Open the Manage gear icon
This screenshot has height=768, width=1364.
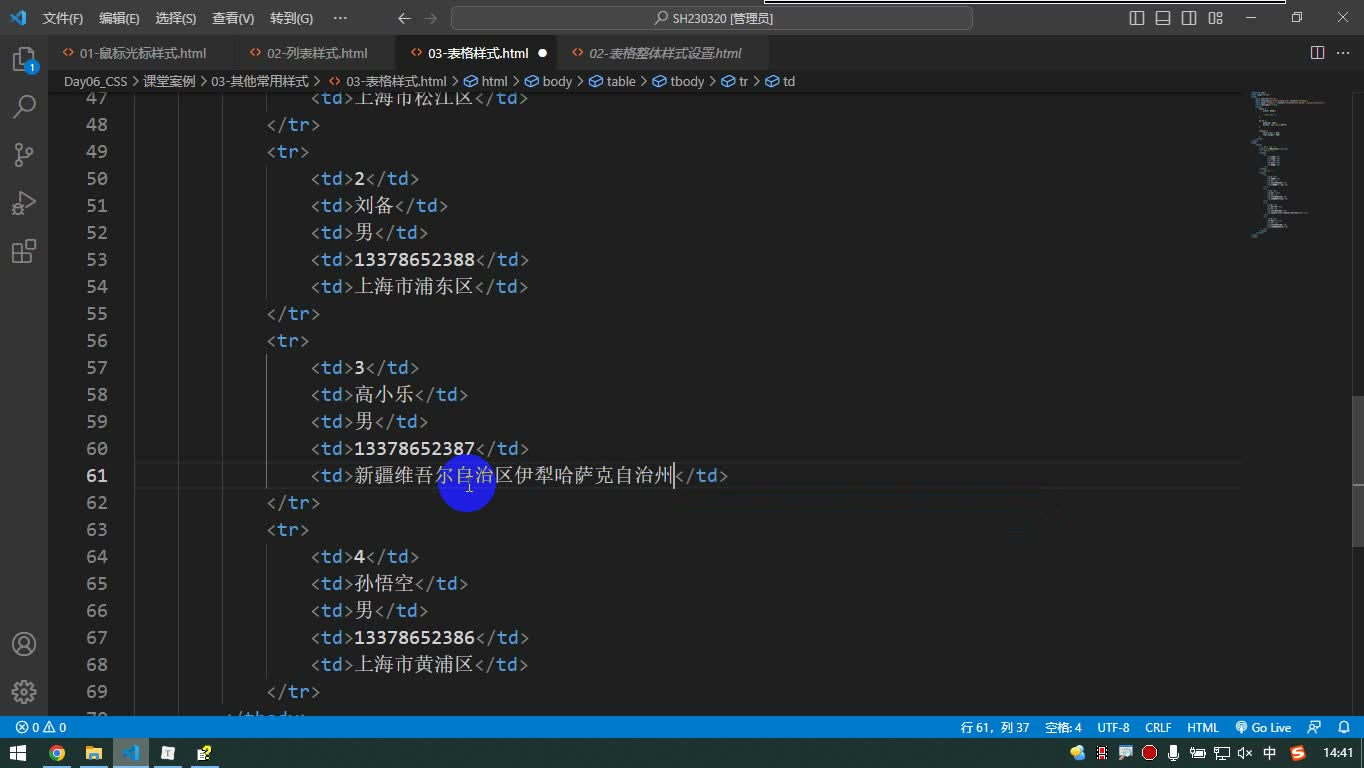coord(24,691)
